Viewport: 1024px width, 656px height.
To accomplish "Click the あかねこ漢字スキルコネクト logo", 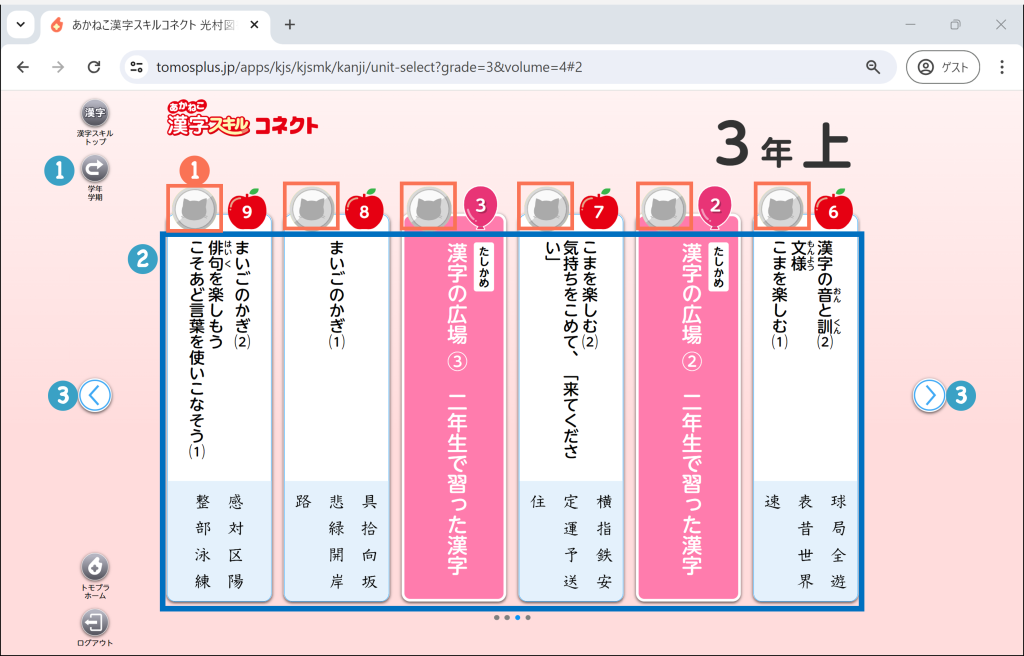I will (x=242, y=119).
